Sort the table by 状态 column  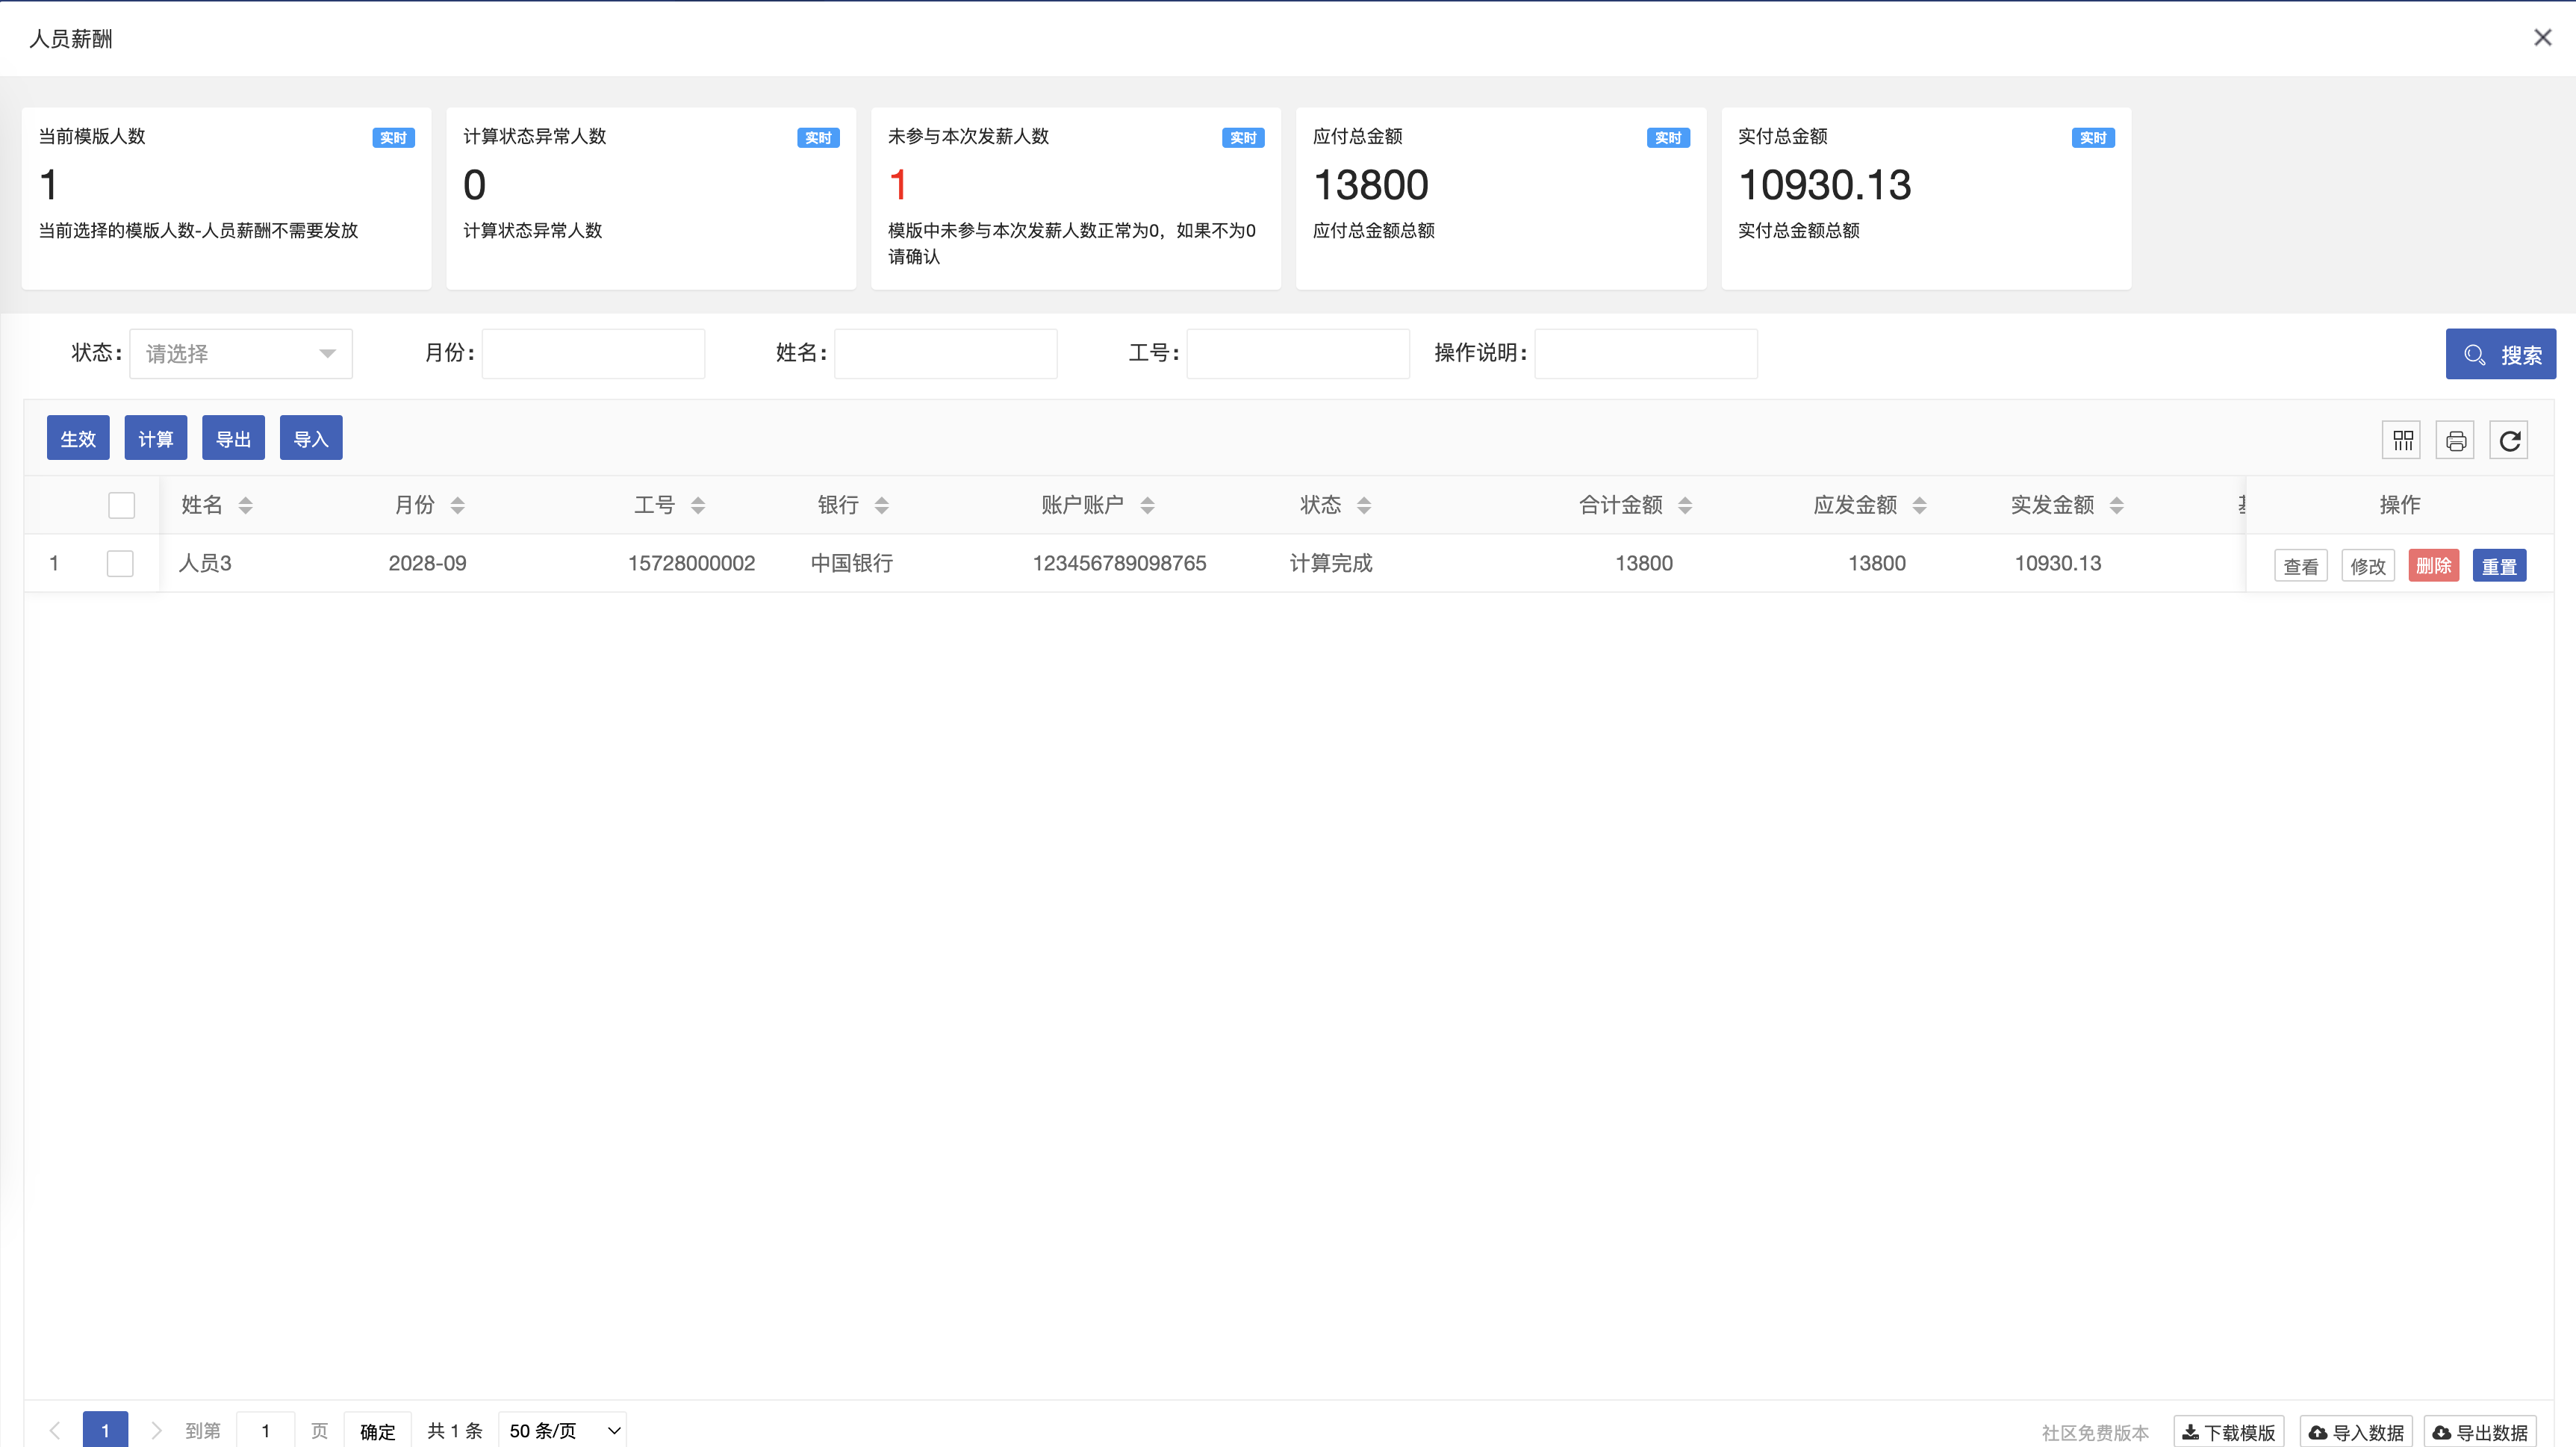[x=1364, y=506]
